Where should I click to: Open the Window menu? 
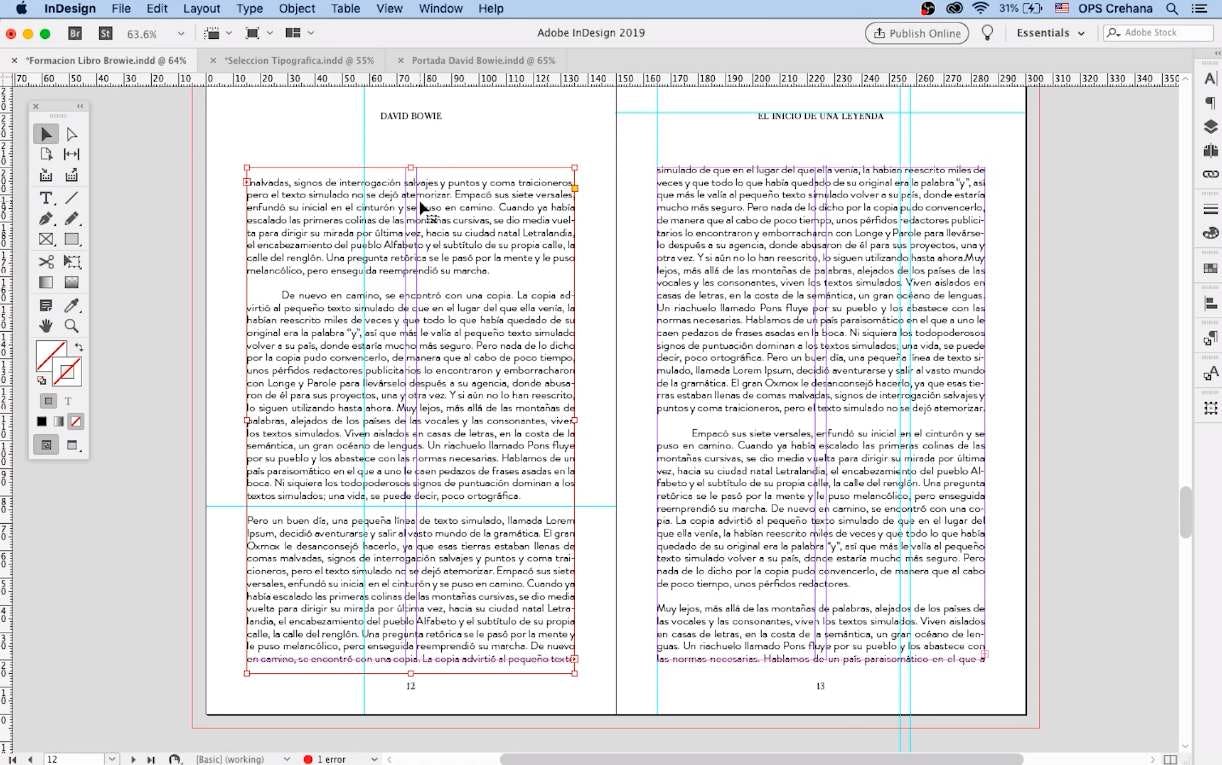(440, 8)
